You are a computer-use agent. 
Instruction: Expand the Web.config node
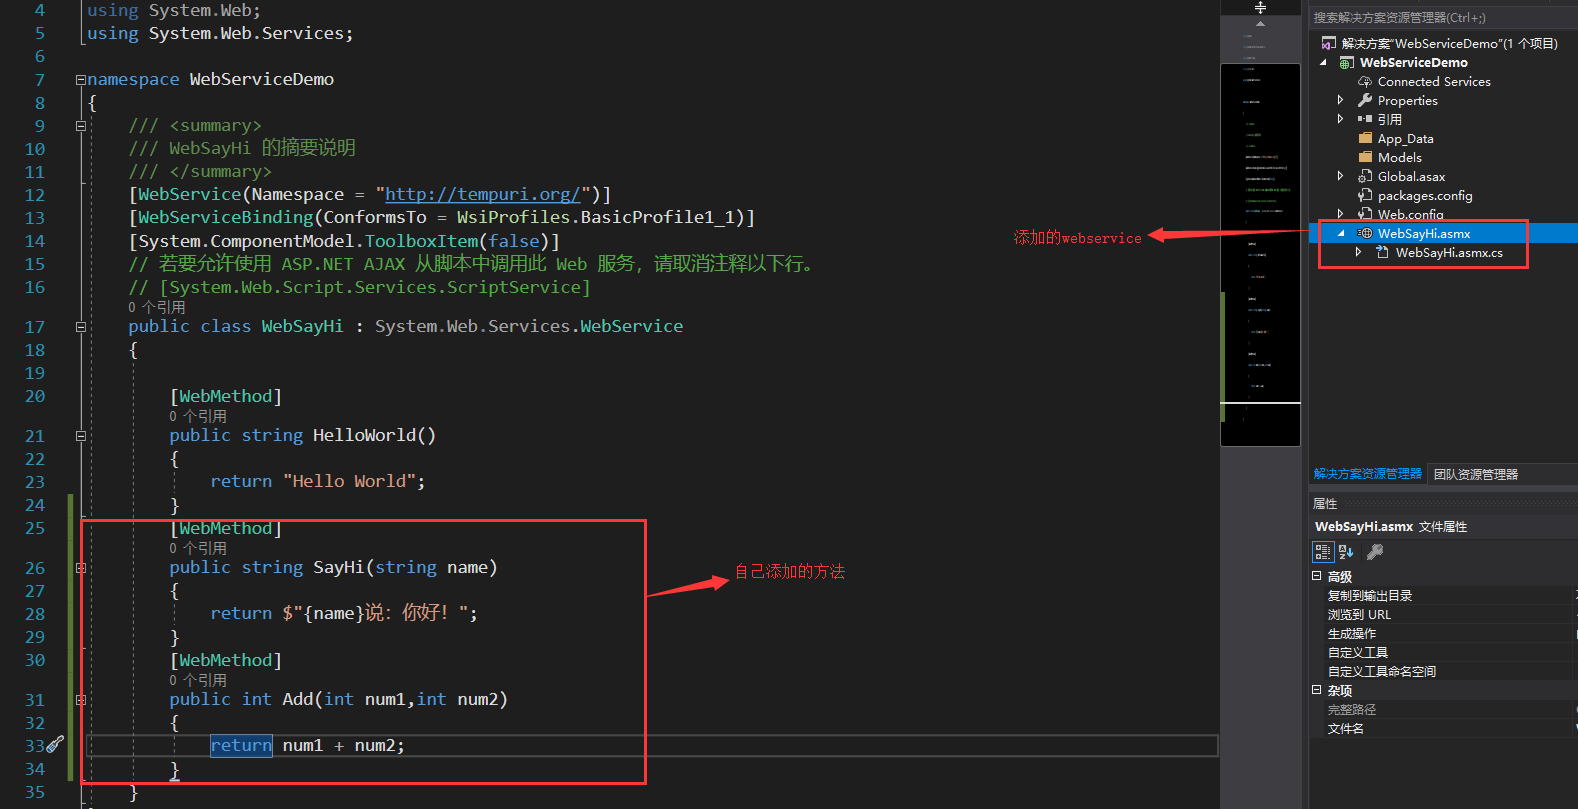tap(1341, 214)
